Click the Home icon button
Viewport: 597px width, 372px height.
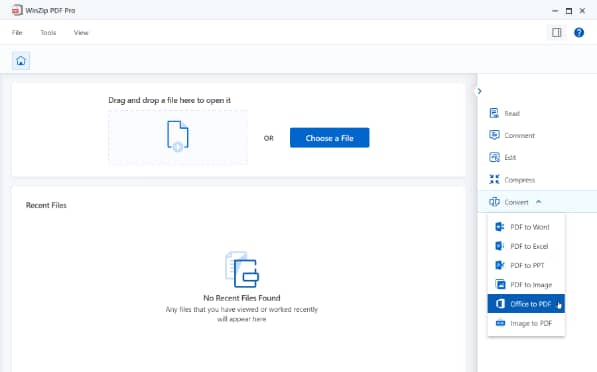21,61
